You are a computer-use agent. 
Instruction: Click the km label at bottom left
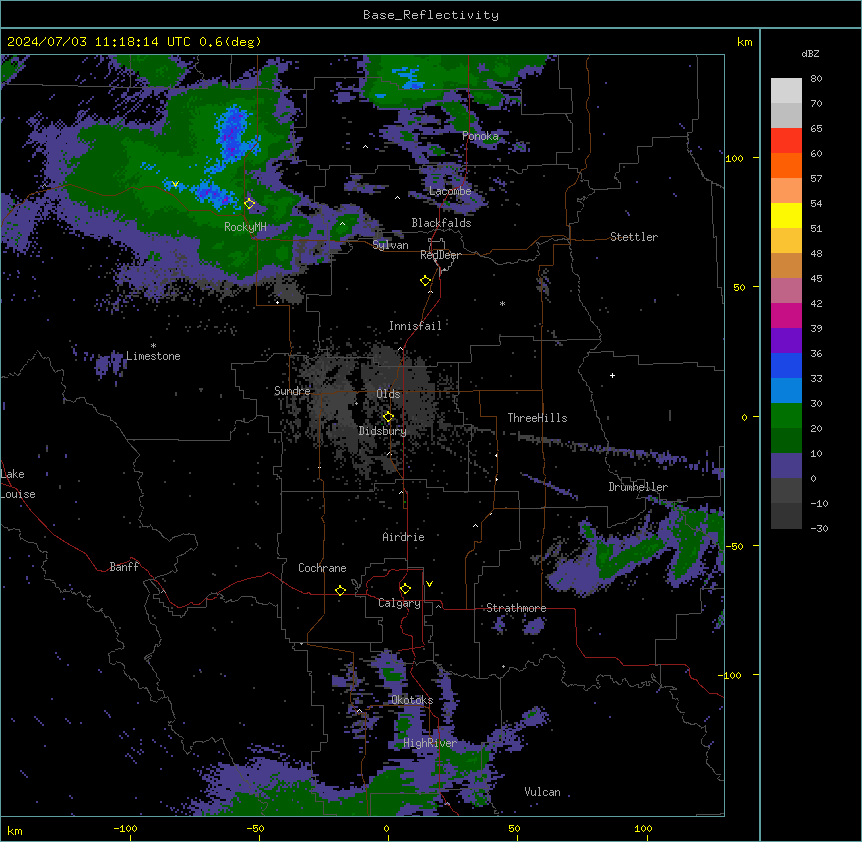tap(15, 830)
